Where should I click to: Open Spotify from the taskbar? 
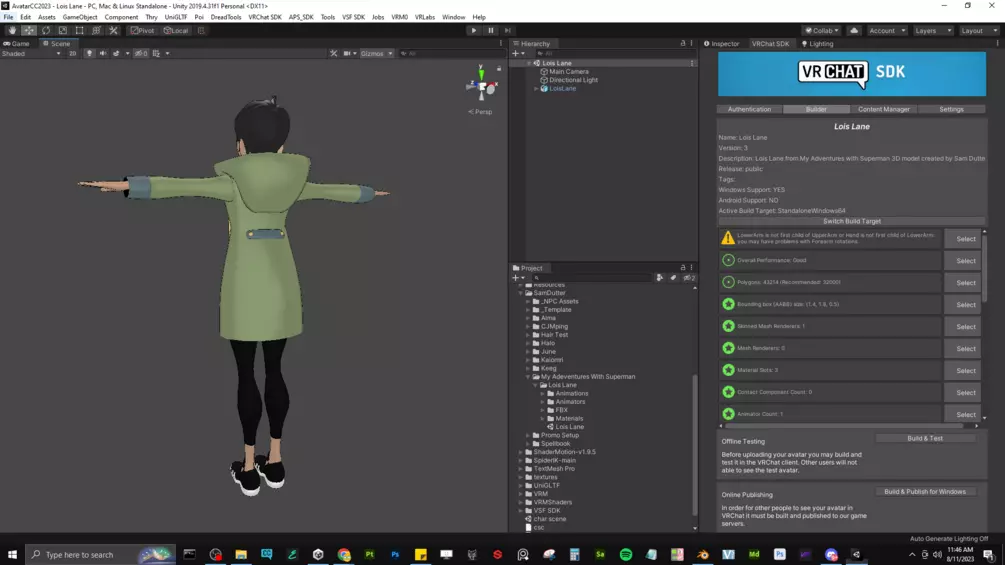(626, 554)
